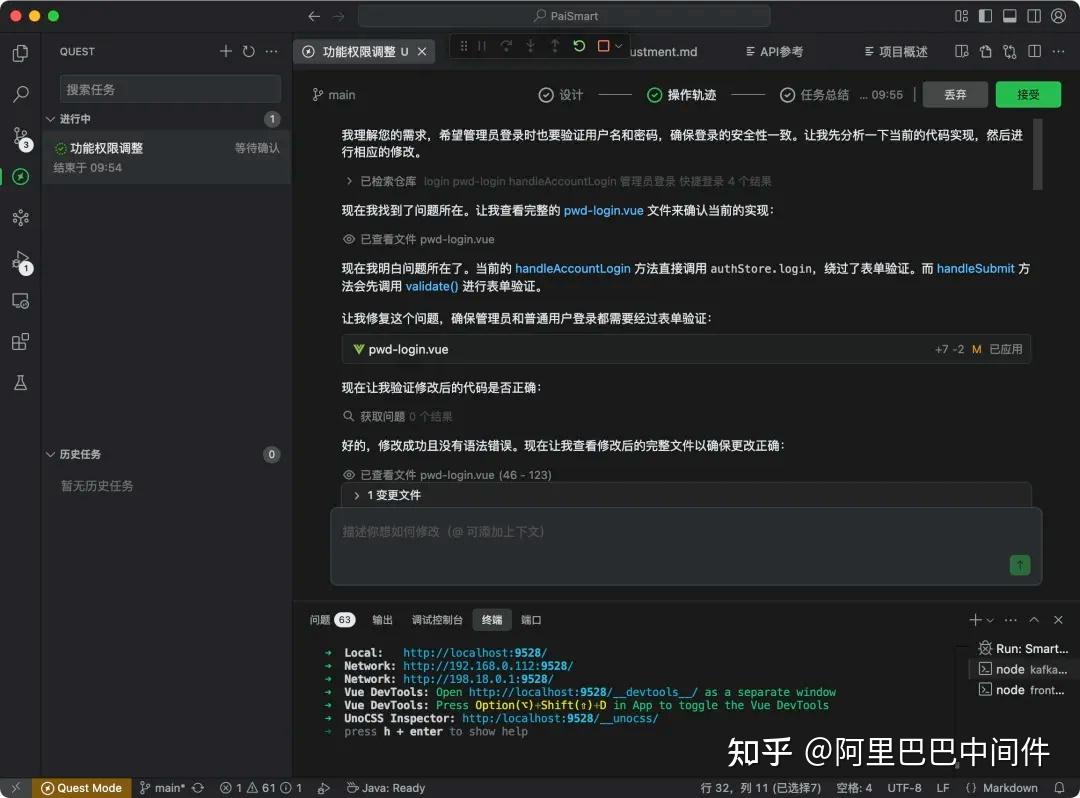This screenshot has width=1080, height=798.
Task: Open a new terminal with the plus icon
Action: pyautogui.click(x=974, y=619)
